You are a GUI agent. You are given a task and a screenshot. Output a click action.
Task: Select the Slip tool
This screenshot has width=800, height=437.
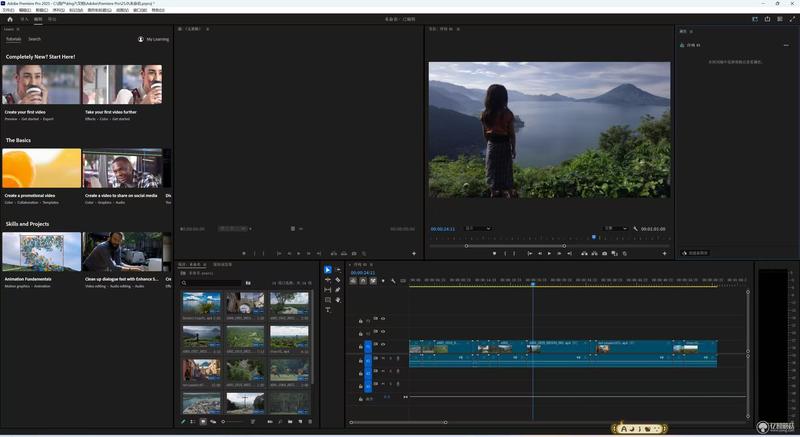click(328, 290)
